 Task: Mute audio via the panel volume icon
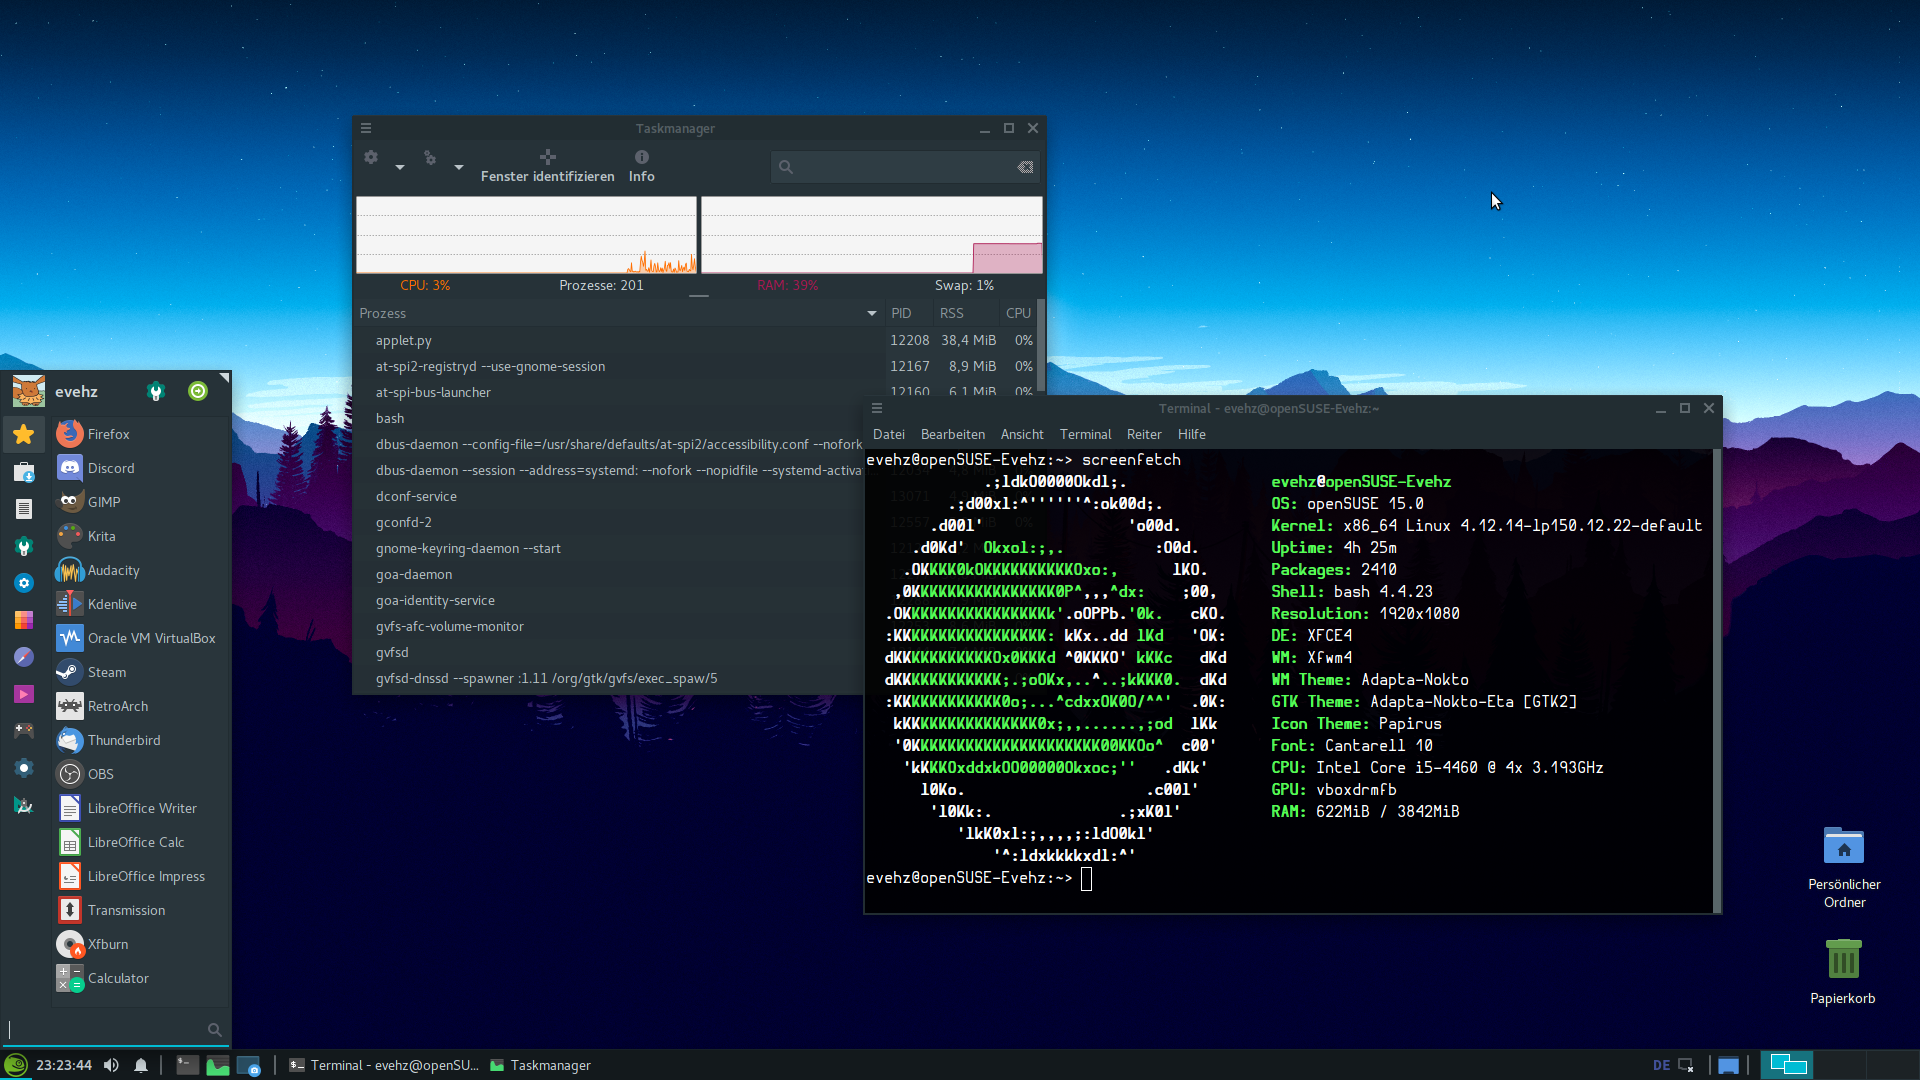tap(111, 1065)
